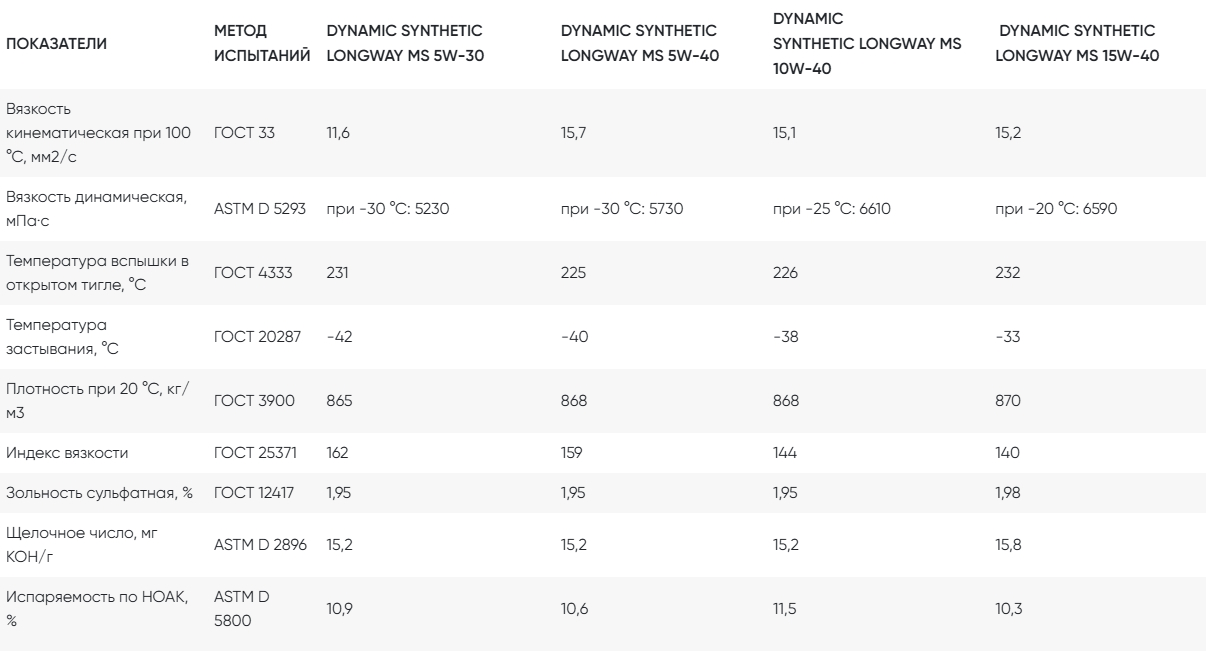Select the LONGWAY MS 10W-40 column header
The width and height of the screenshot is (1206, 651).
[x=867, y=44]
